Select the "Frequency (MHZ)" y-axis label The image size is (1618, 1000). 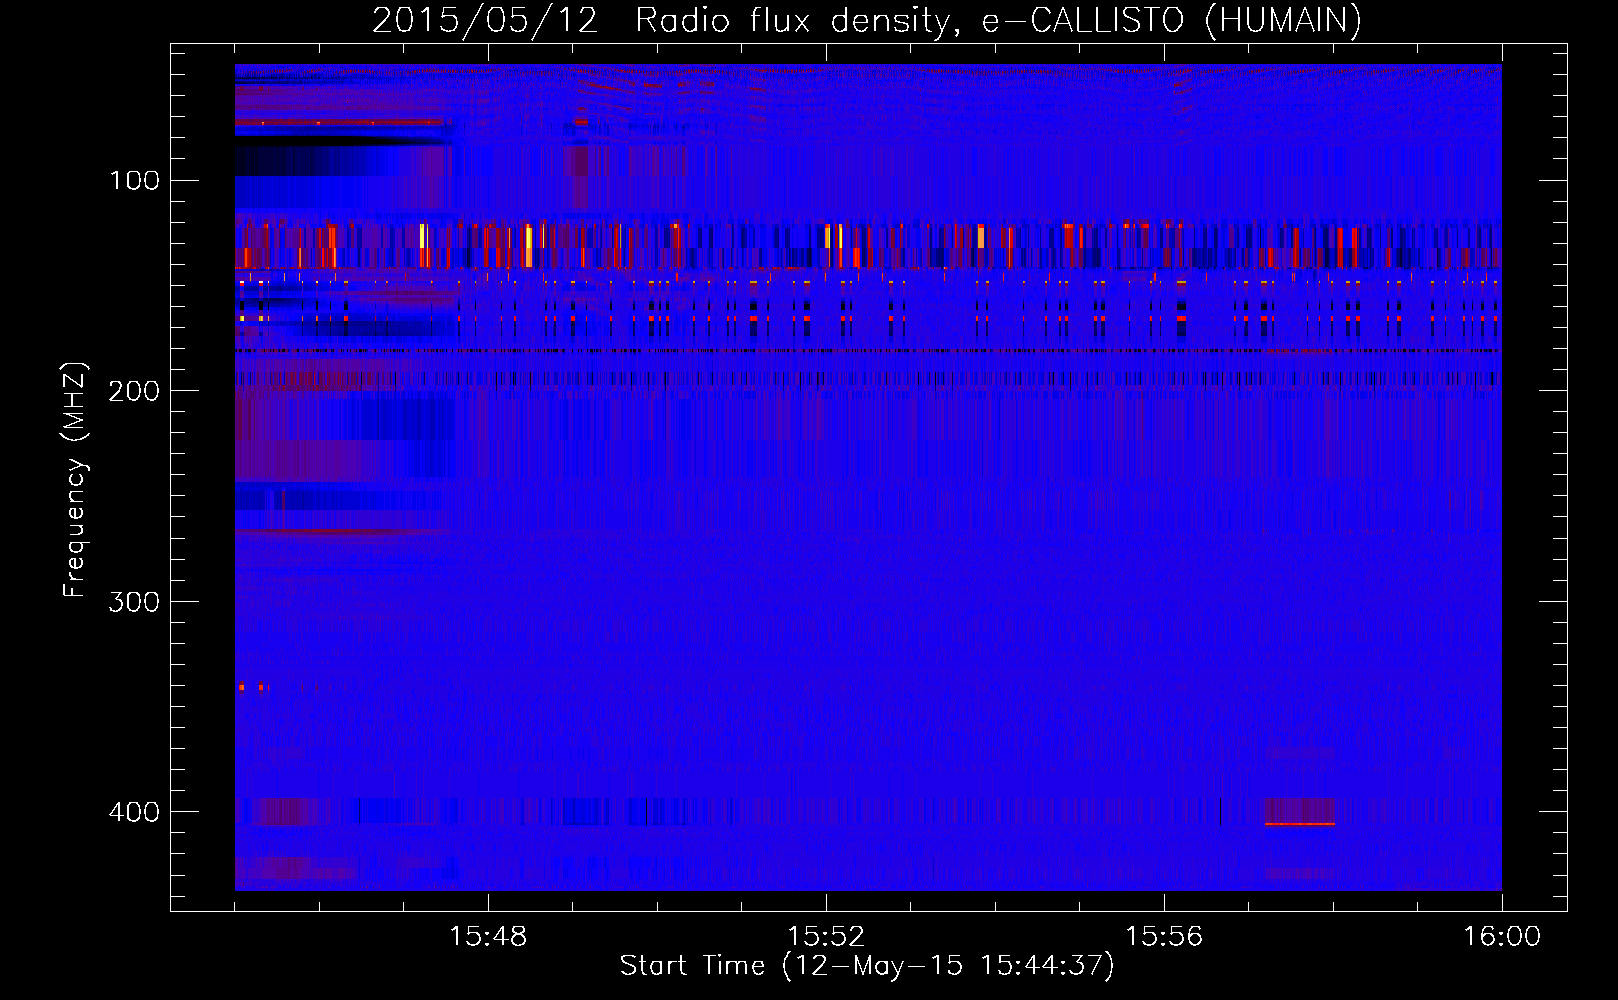pyautogui.click(x=75, y=479)
